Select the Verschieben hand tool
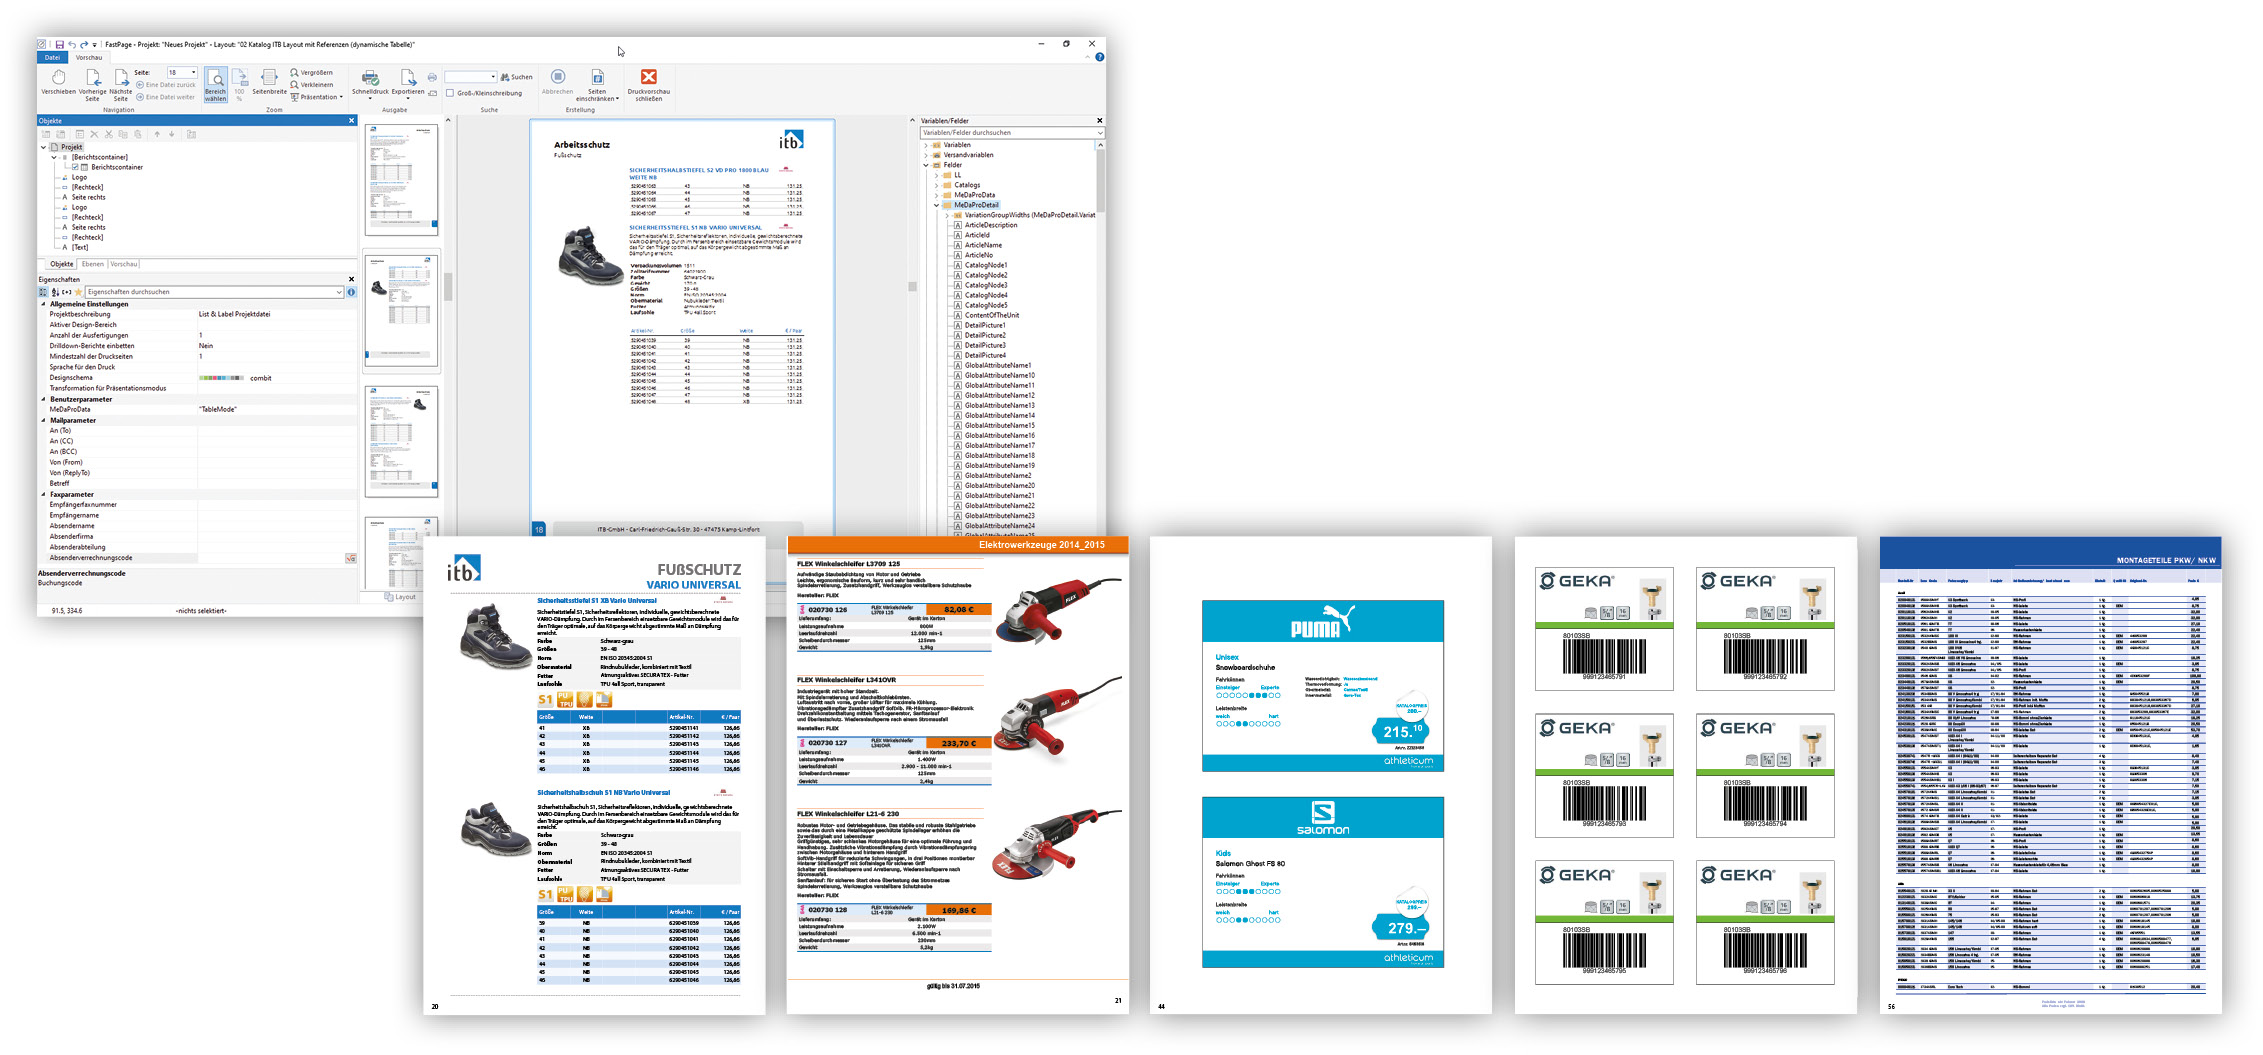This screenshot has width=2263, height=1055. [x=58, y=83]
